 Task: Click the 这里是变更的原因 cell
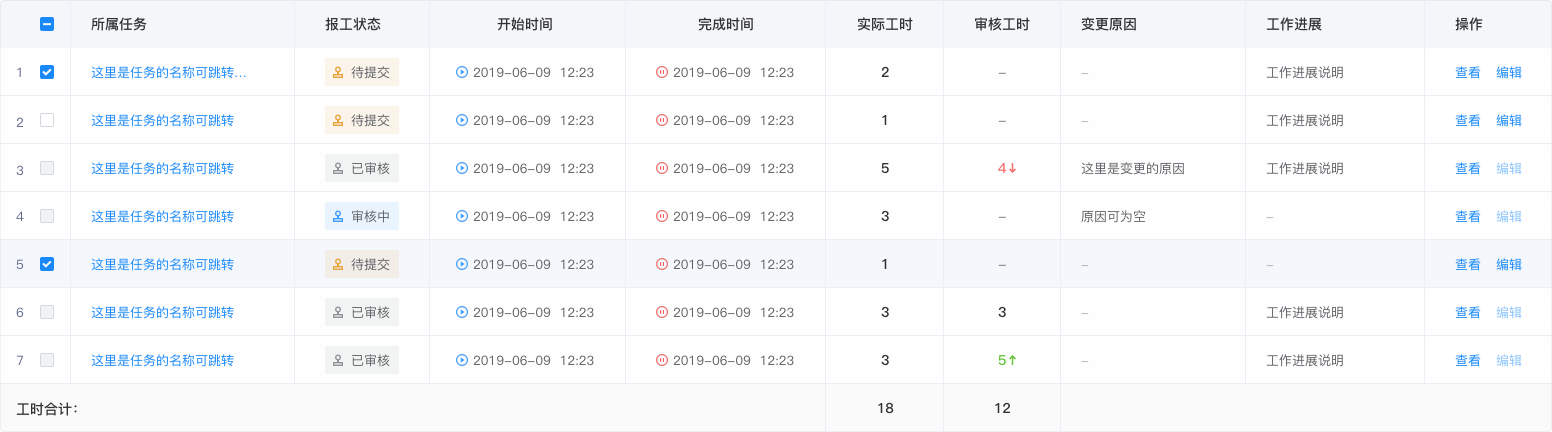[x=1132, y=168]
